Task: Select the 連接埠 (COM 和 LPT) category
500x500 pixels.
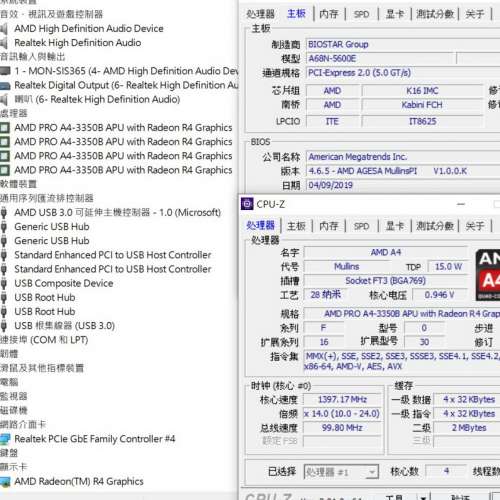Action: click(x=44, y=340)
